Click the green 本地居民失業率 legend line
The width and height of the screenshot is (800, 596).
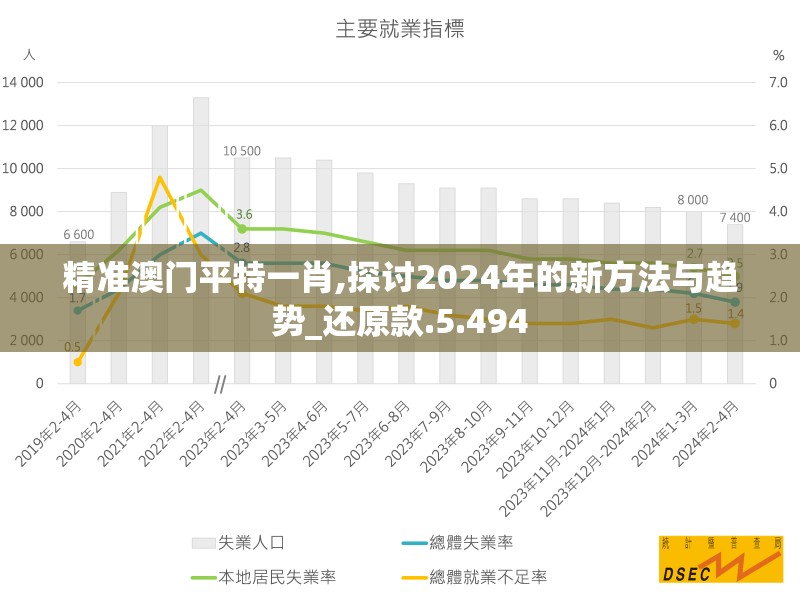(204, 578)
